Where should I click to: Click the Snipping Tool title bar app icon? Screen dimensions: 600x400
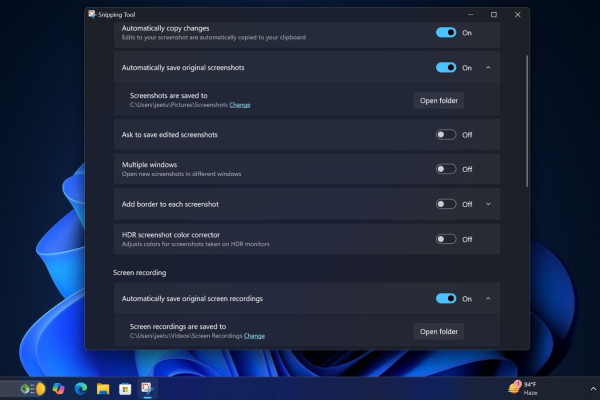pyautogui.click(x=92, y=15)
